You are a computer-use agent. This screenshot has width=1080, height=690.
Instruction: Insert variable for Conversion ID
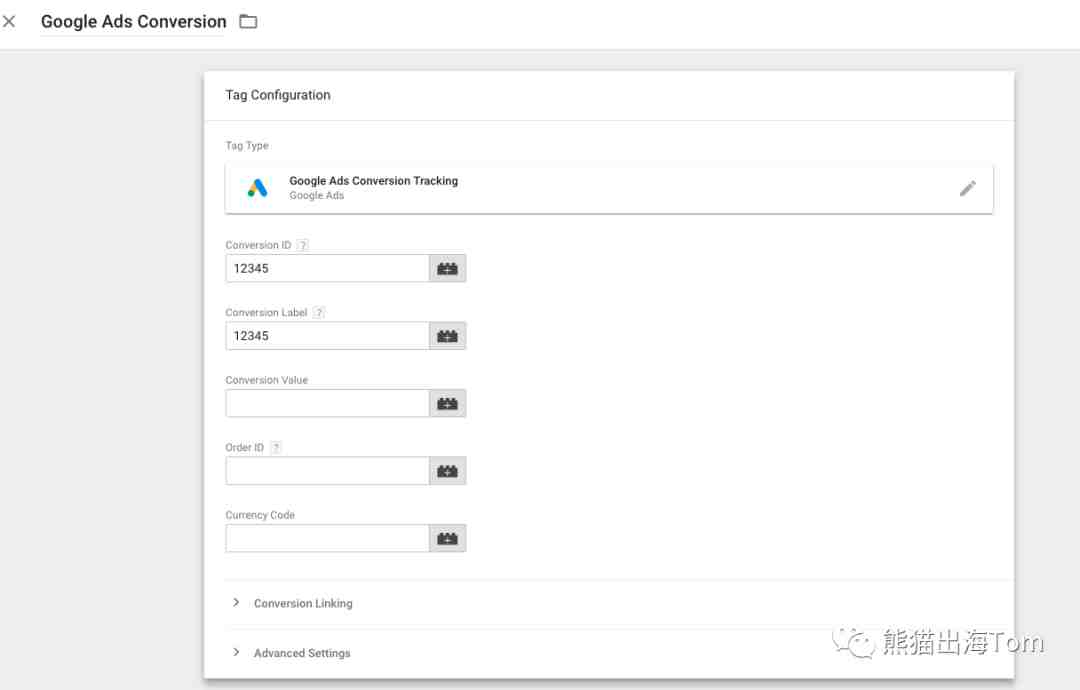[448, 269]
